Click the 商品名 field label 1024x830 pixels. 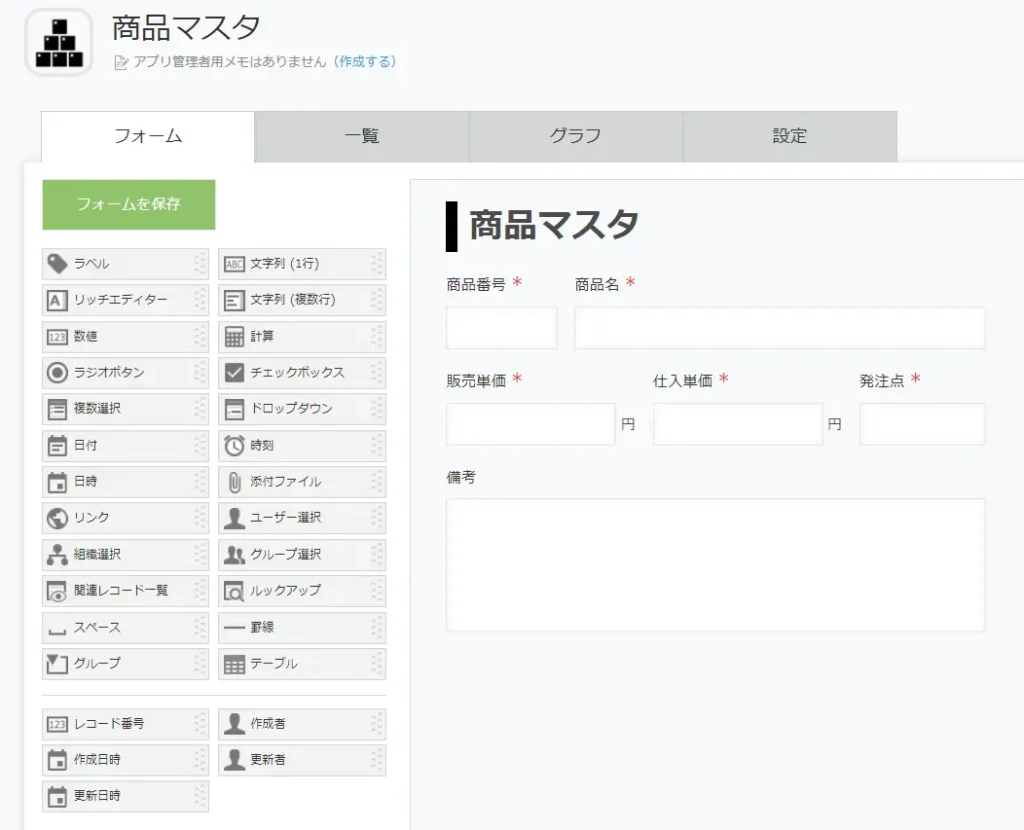coord(597,285)
